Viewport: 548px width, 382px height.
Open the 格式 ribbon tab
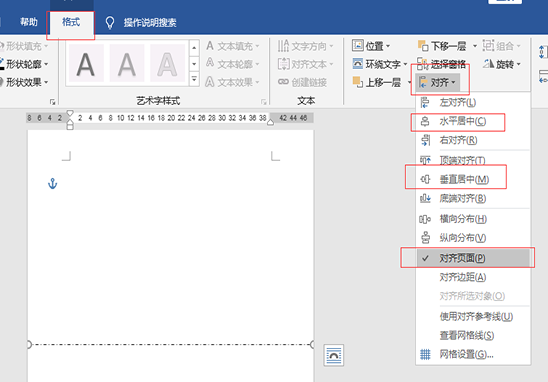click(71, 22)
